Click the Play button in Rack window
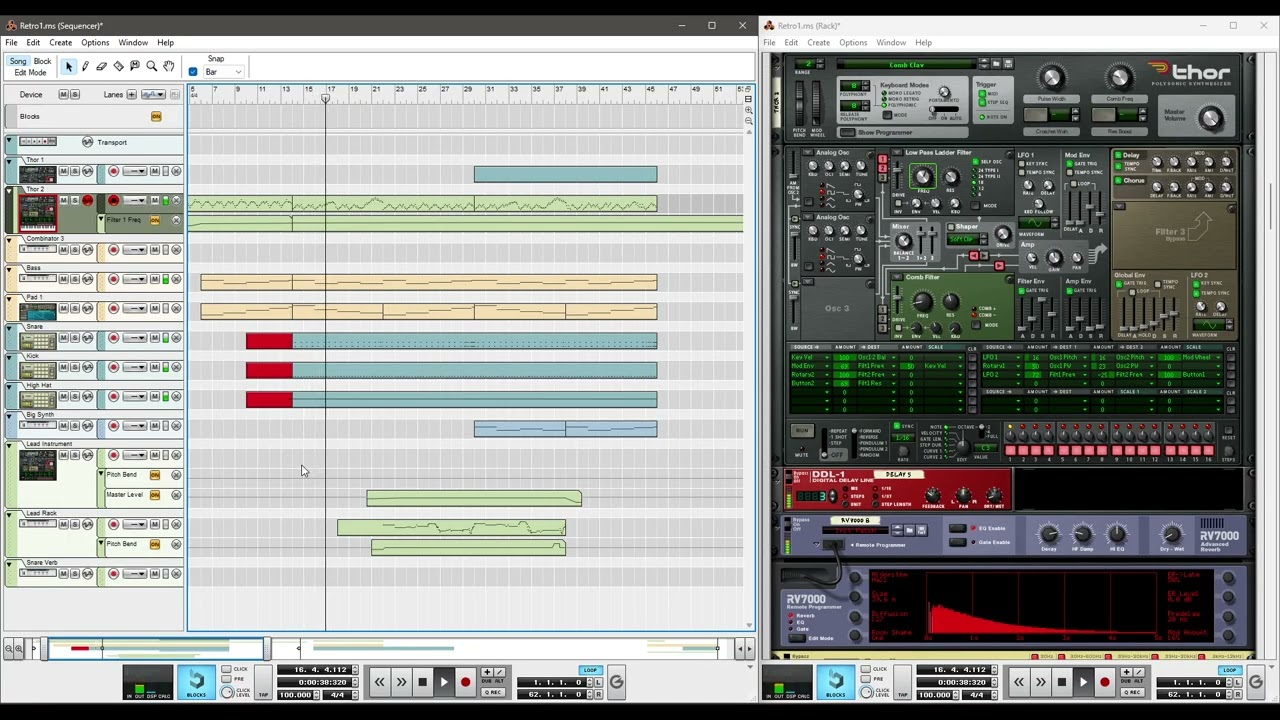The height and width of the screenshot is (720, 1280). click(x=1083, y=682)
